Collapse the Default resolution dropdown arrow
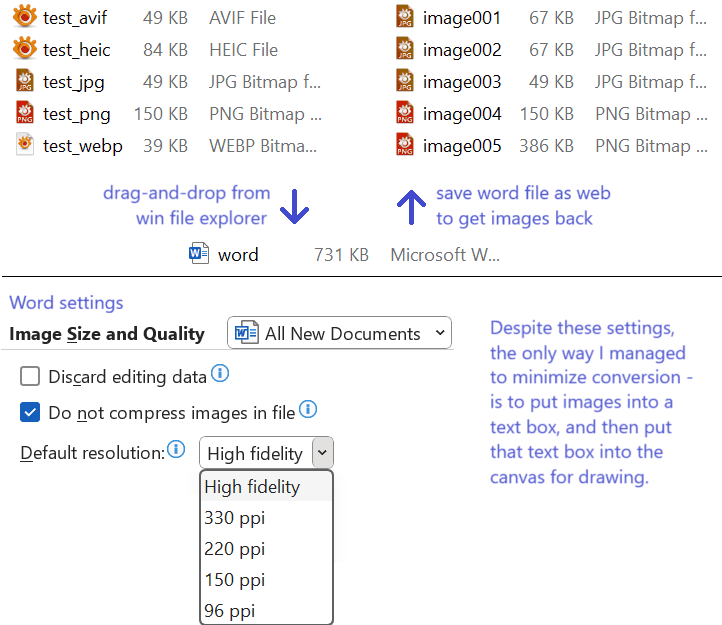 coord(322,453)
